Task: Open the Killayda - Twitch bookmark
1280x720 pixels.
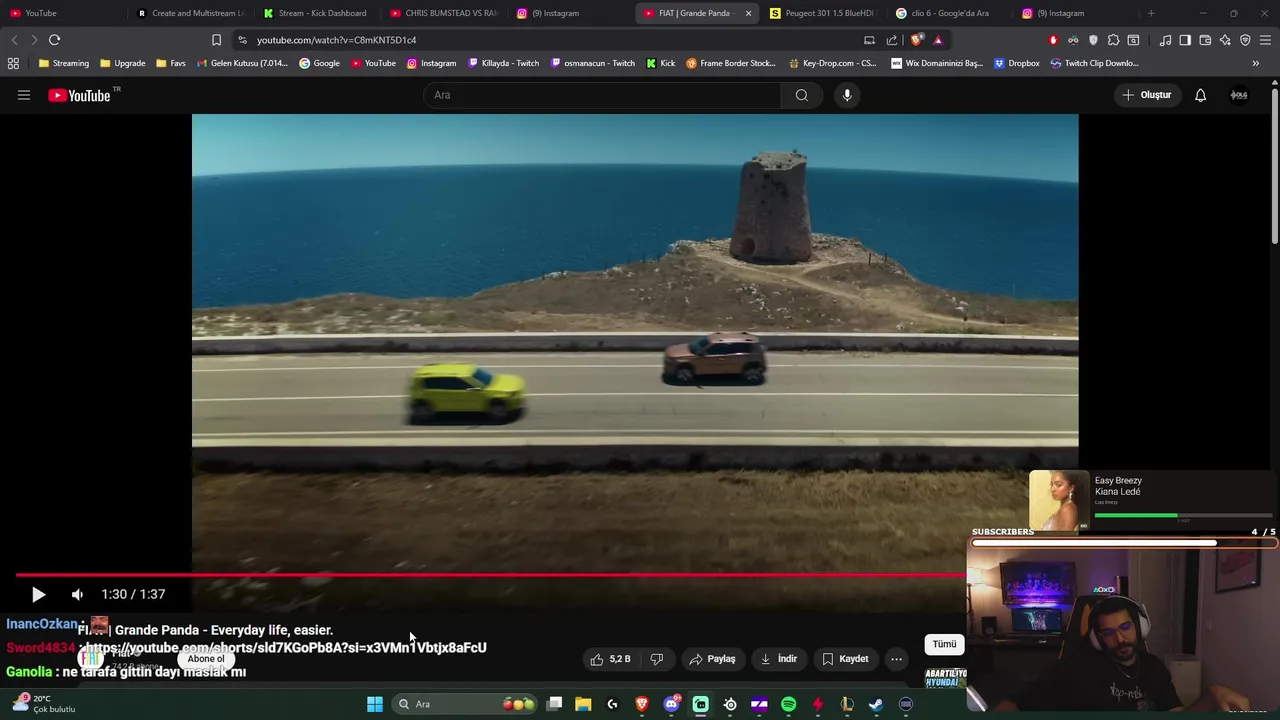Action: coord(503,63)
